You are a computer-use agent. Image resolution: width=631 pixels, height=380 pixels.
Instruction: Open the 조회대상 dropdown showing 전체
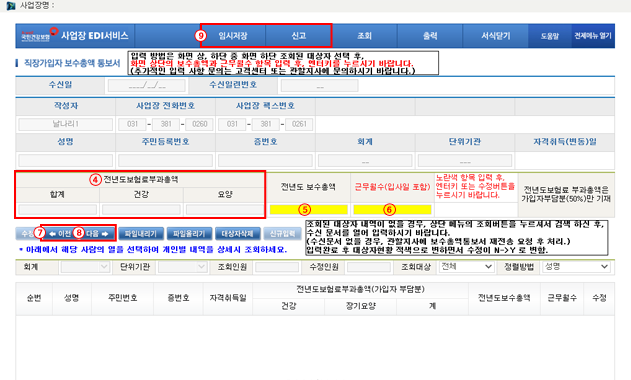(x=466, y=266)
